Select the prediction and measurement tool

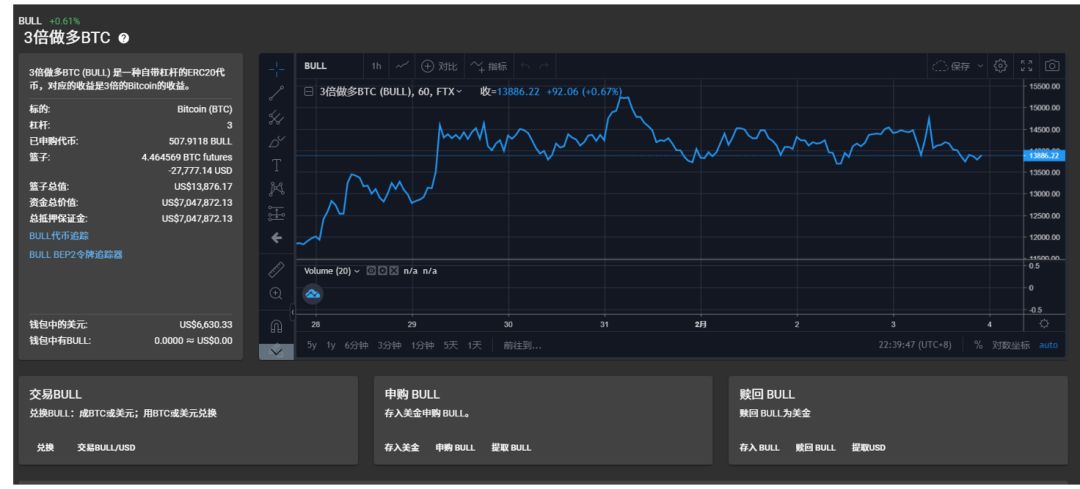click(x=276, y=214)
